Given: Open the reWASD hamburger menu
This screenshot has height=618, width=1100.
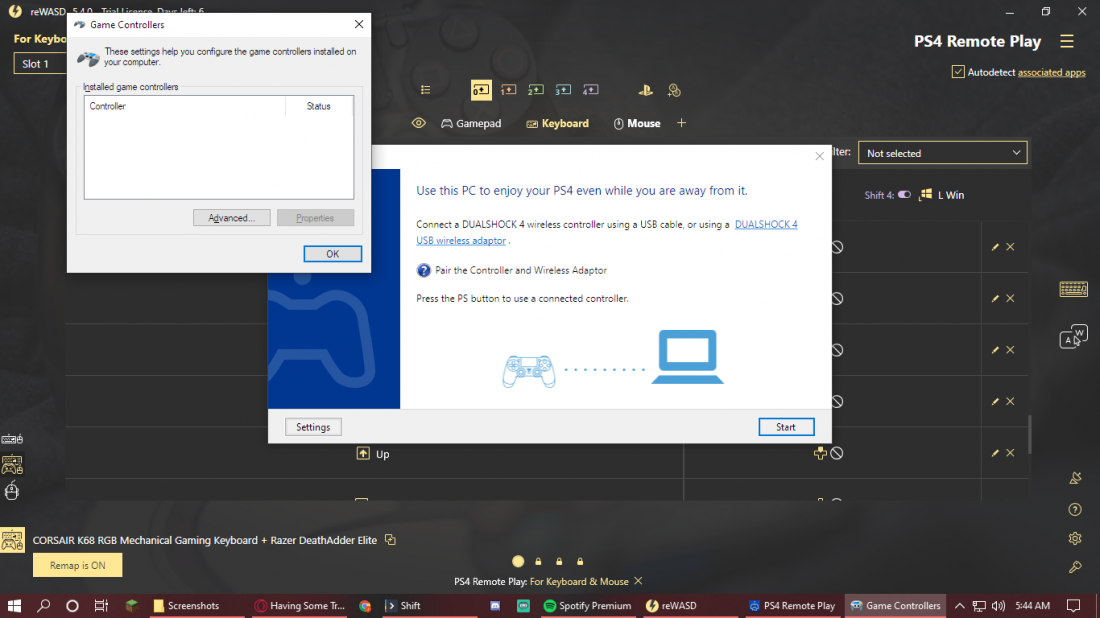Looking at the screenshot, I should (x=1067, y=41).
